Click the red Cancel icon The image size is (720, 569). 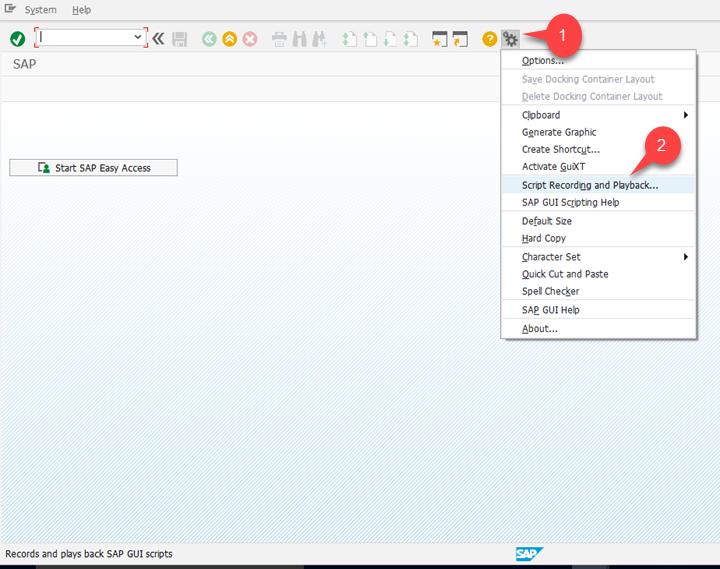click(x=250, y=39)
